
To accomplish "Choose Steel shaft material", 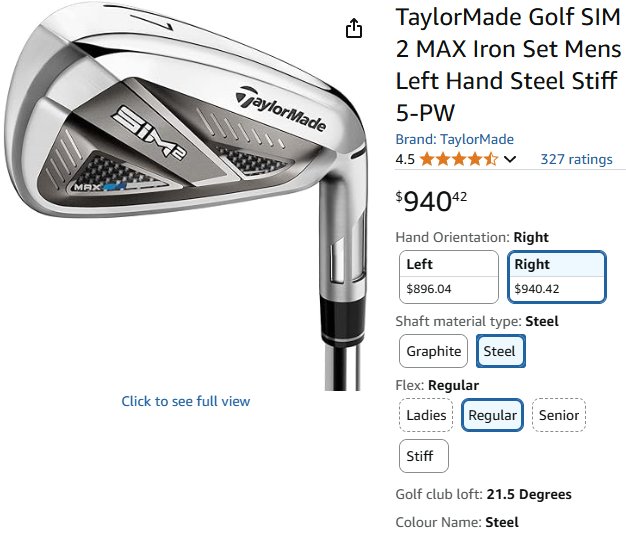I will tap(501, 351).
